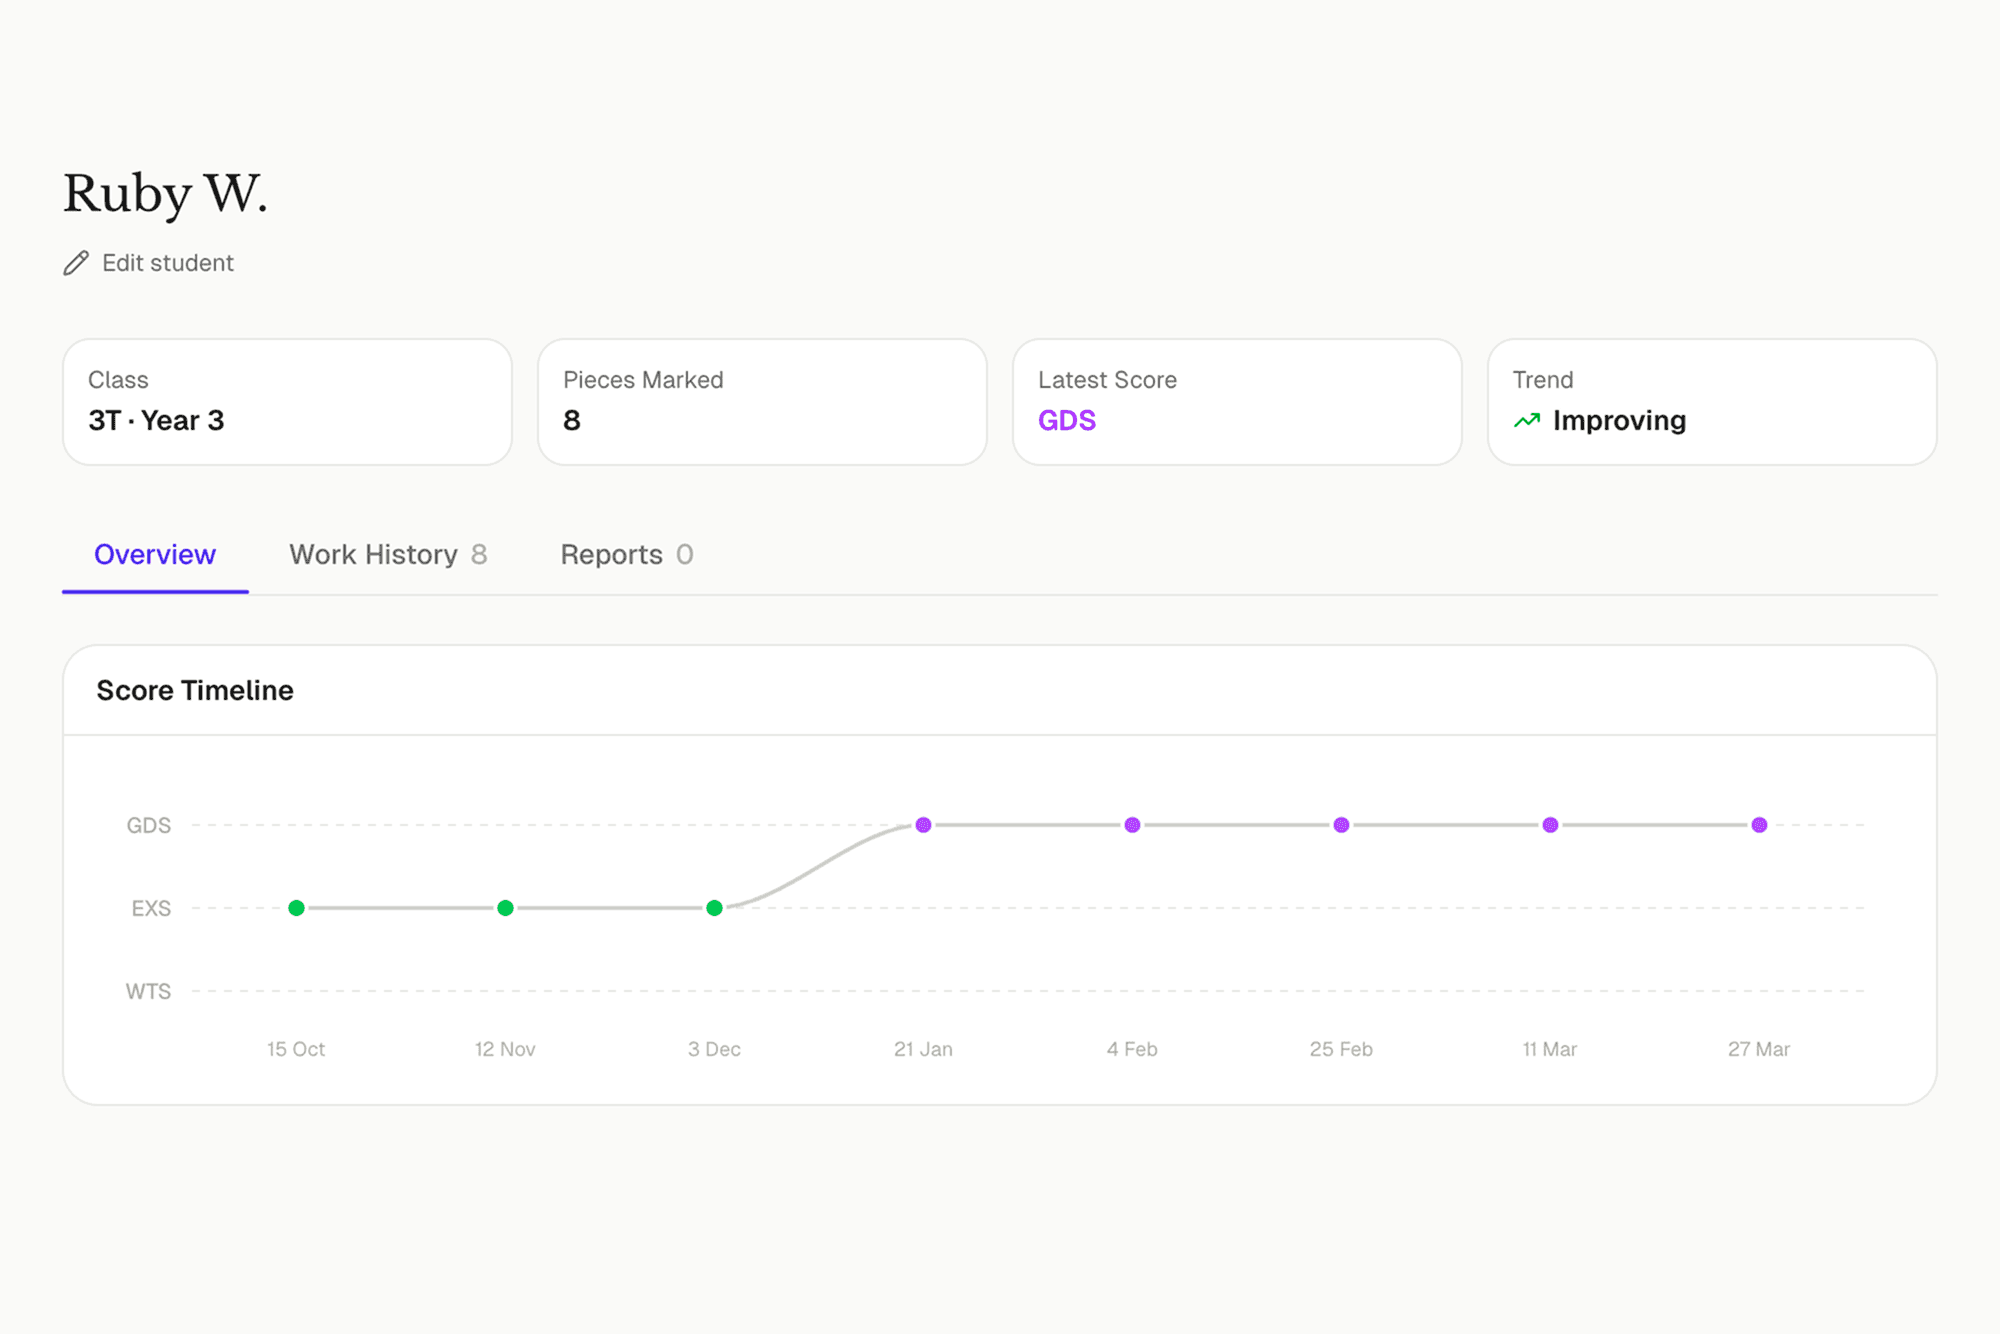Click the Class 3T Year 3 card
Image resolution: width=2000 pixels, height=1334 pixels.
287,401
